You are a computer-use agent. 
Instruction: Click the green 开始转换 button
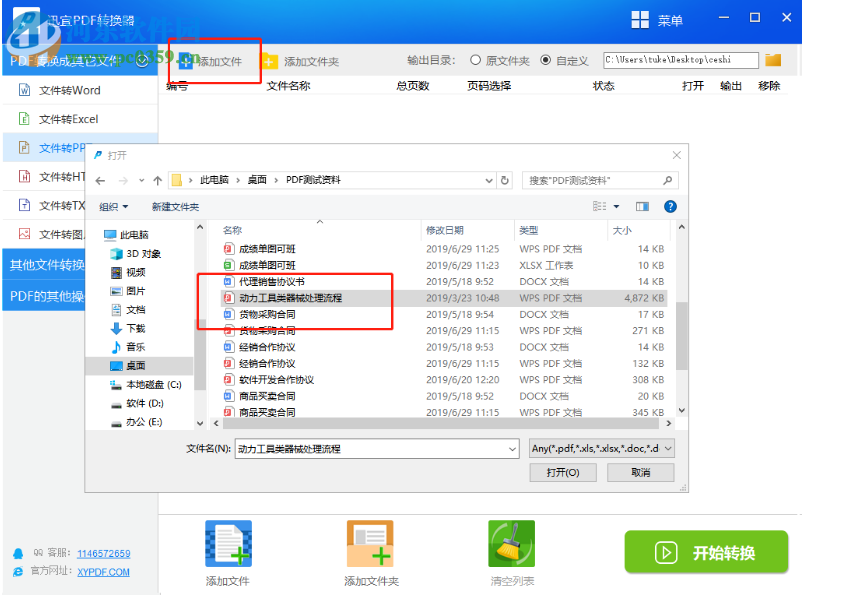(x=707, y=552)
